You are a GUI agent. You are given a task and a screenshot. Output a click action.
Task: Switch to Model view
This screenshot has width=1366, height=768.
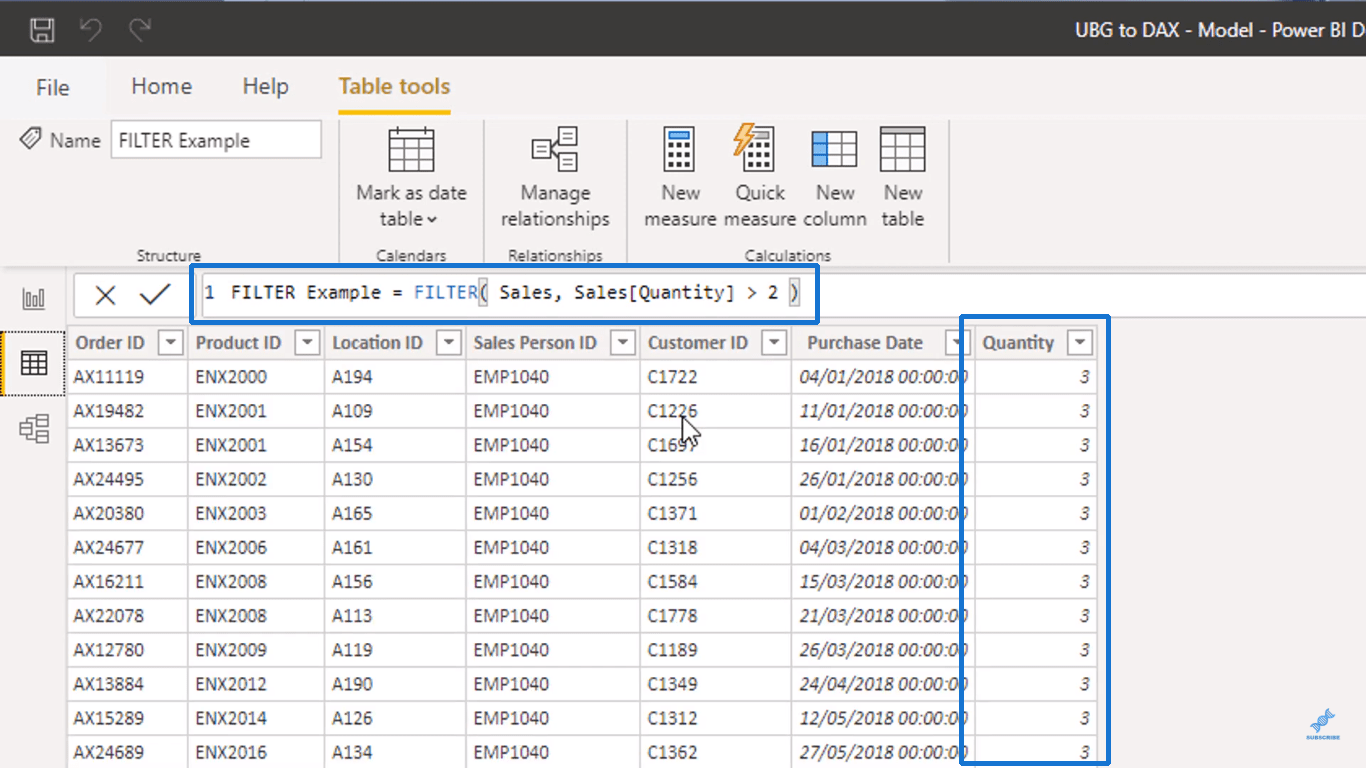click(x=34, y=429)
